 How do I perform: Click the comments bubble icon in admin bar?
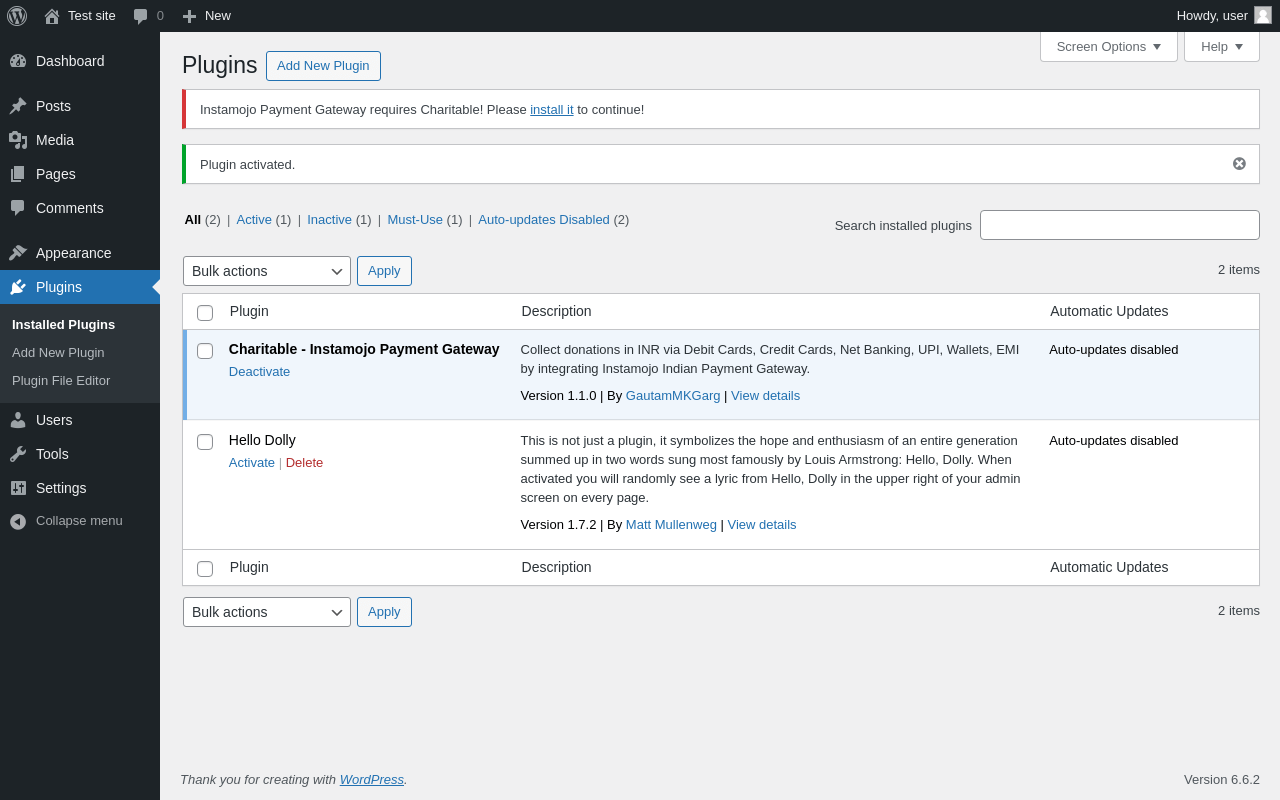pyautogui.click(x=141, y=16)
